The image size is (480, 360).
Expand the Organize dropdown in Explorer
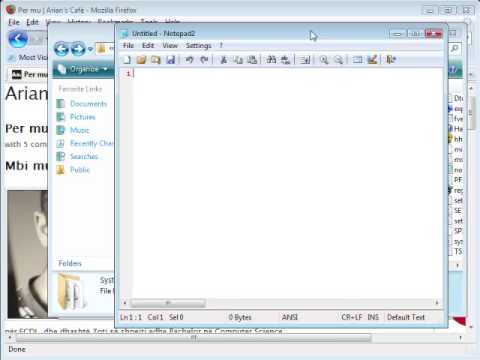pos(83,69)
